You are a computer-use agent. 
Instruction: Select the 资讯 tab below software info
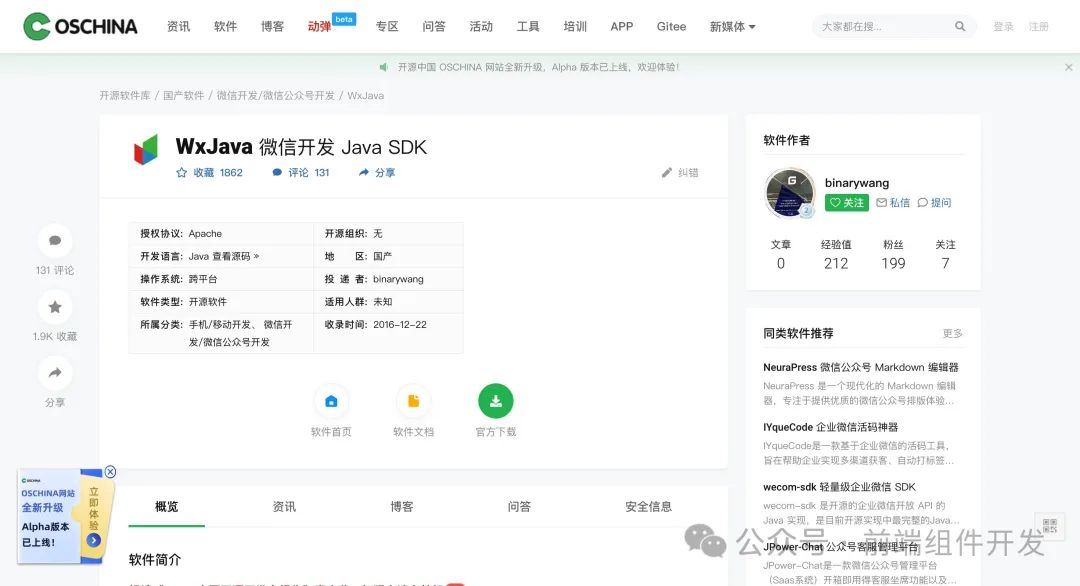tap(284, 506)
